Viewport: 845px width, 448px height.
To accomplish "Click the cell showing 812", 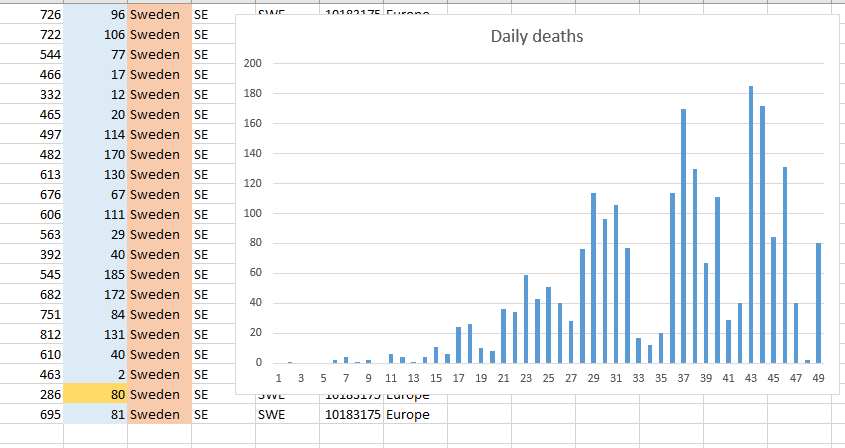I will 31,334.
